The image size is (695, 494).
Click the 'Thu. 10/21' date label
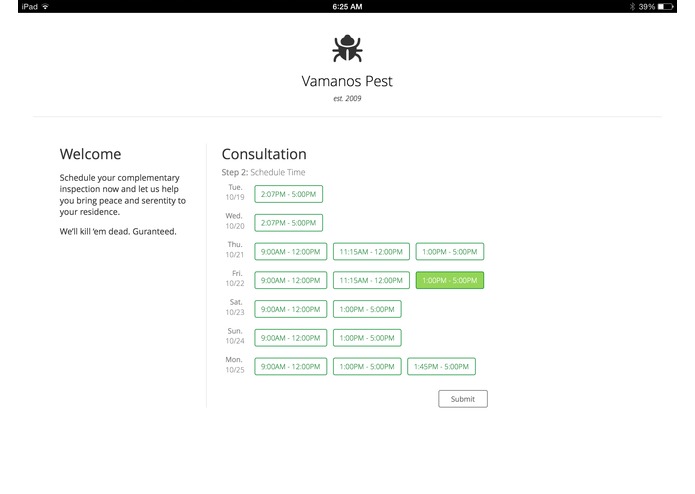pos(235,250)
